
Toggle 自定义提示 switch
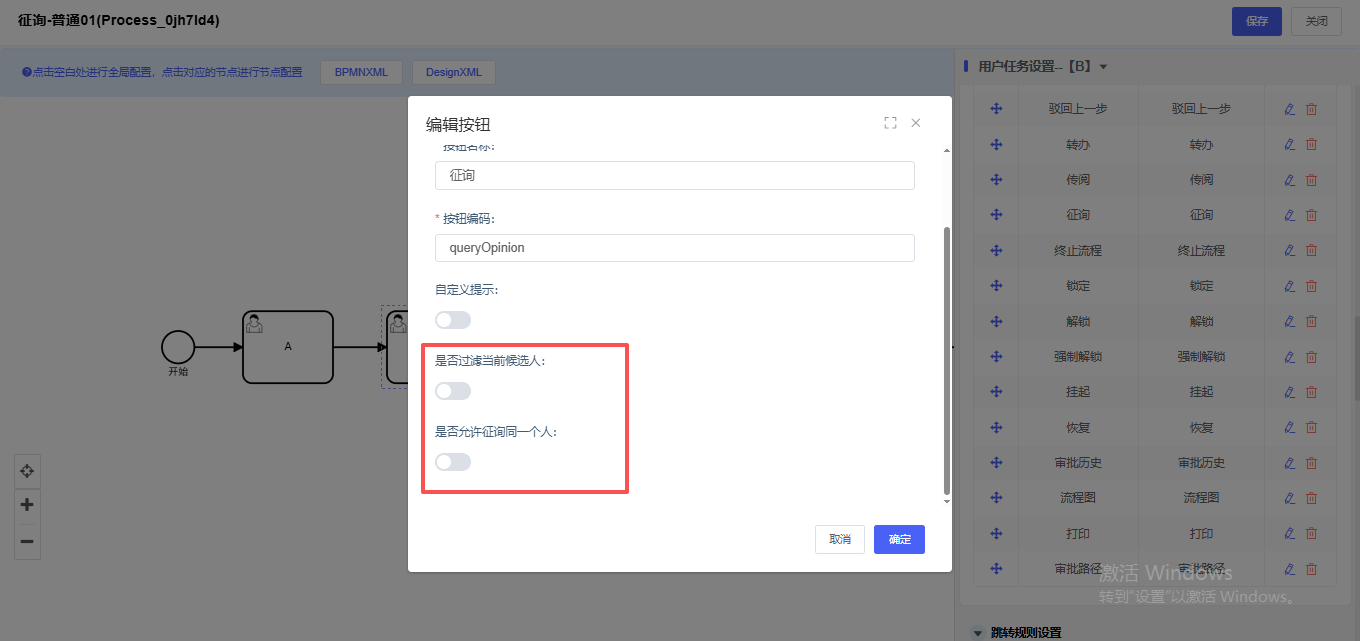453,320
